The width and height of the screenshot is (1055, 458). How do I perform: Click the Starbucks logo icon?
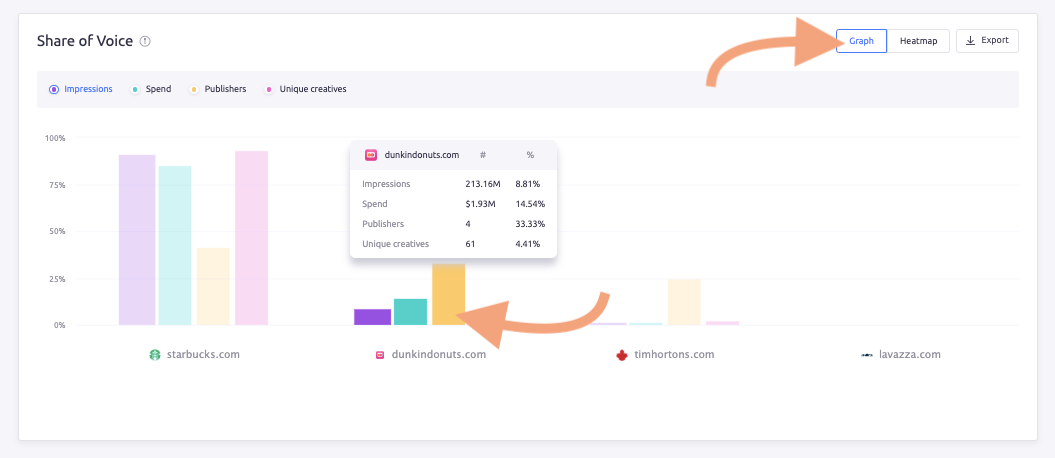[x=155, y=354]
